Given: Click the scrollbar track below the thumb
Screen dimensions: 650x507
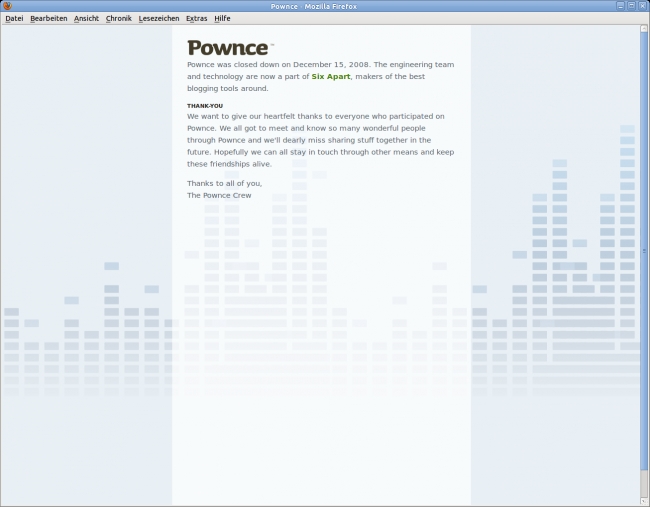Looking at the screenshot, I should pyautogui.click(x=644, y=482).
